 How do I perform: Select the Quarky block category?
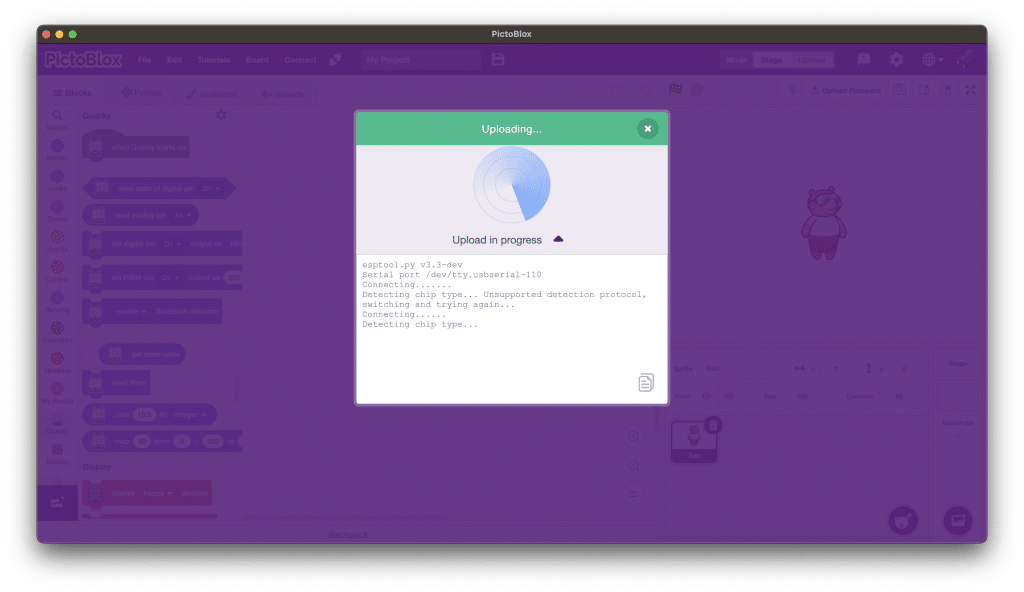click(x=57, y=423)
